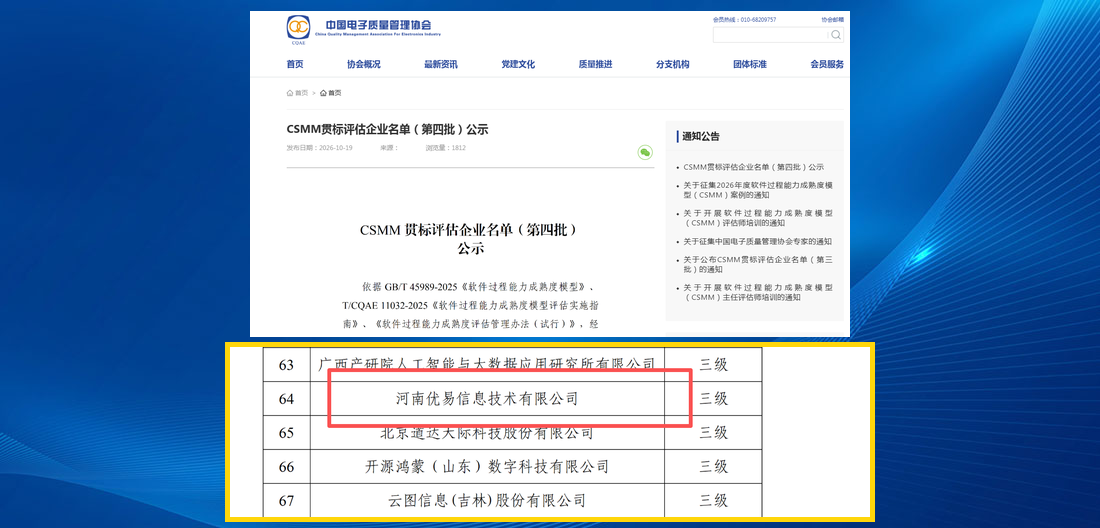This screenshot has height=528, width=1100.
Task: Click row number 64 in the table
Action: pos(286,399)
